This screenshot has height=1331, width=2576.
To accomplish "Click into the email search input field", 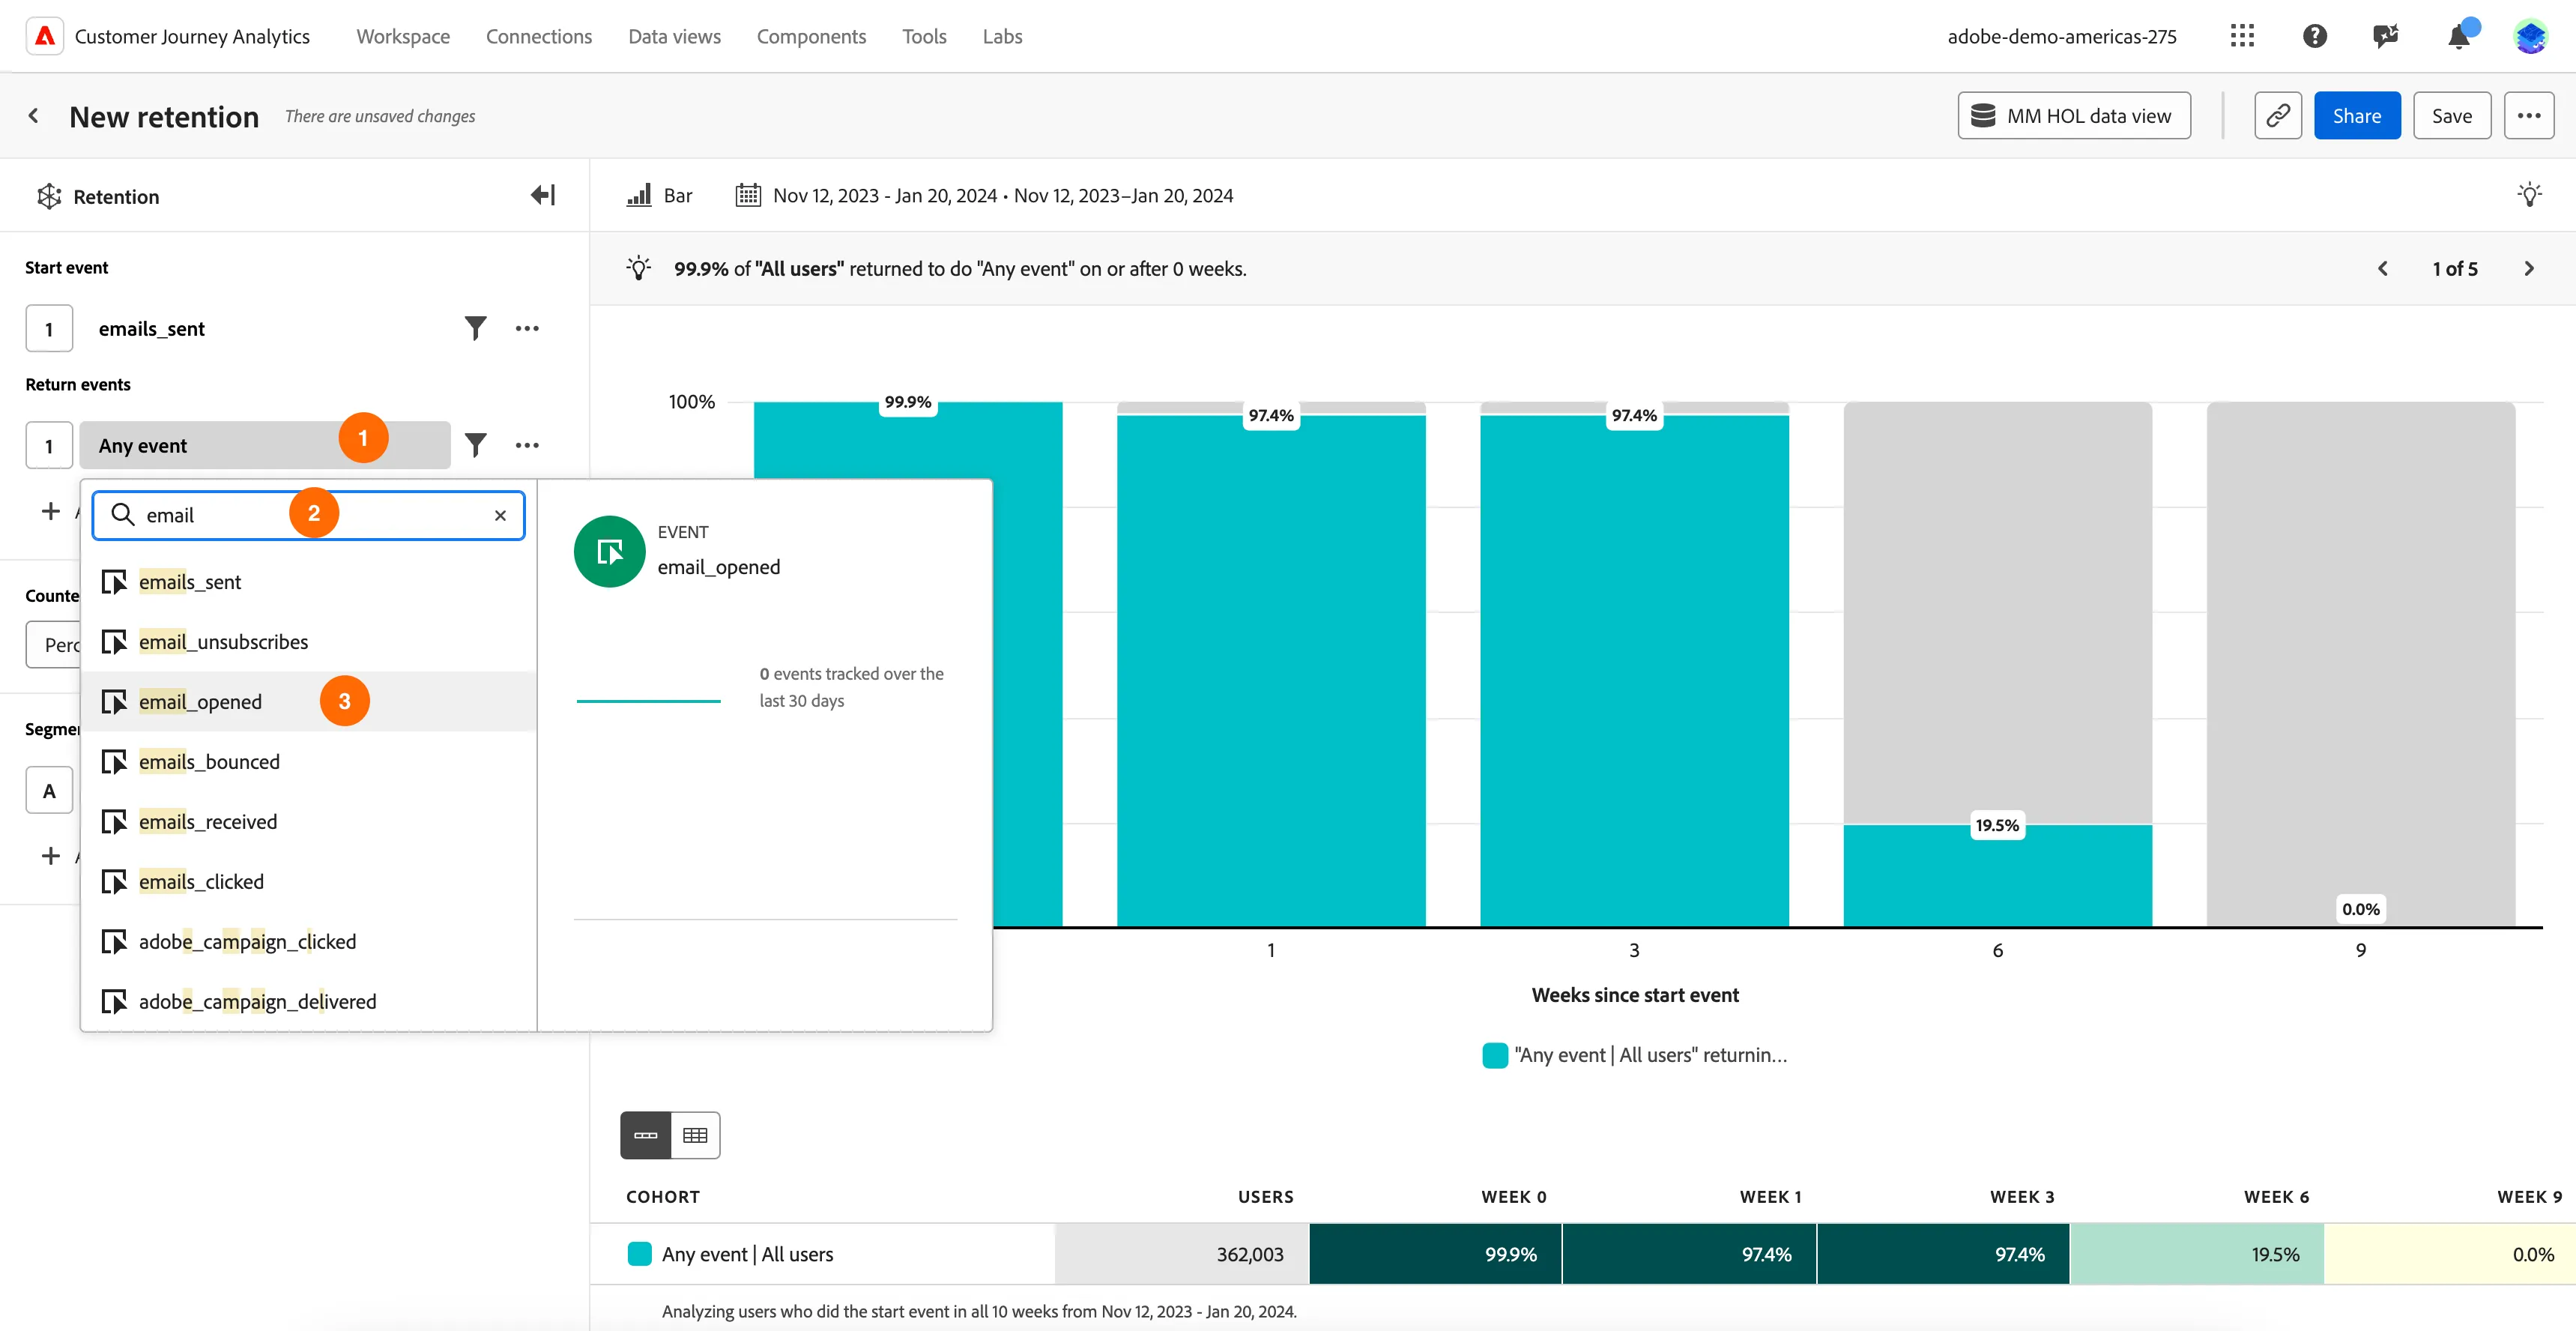I will pyautogui.click(x=309, y=515).
